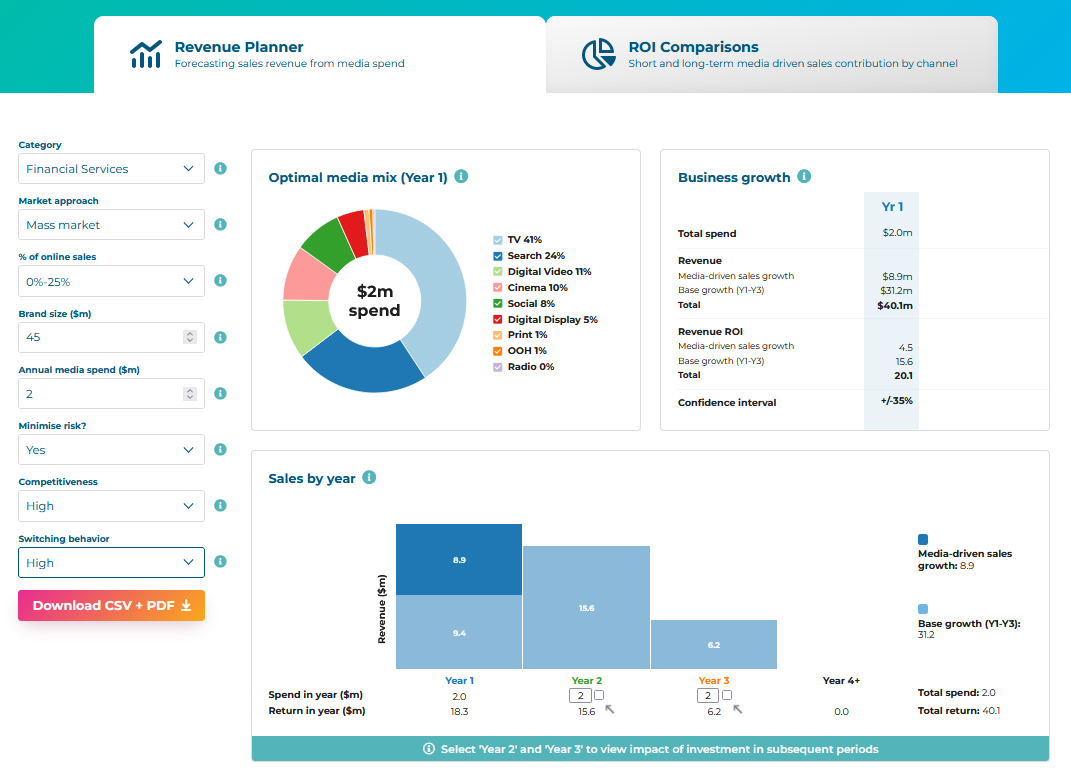Click the Revenue Planner bar chart icon
Screen dimensions: 1071x780
point(146,54)
